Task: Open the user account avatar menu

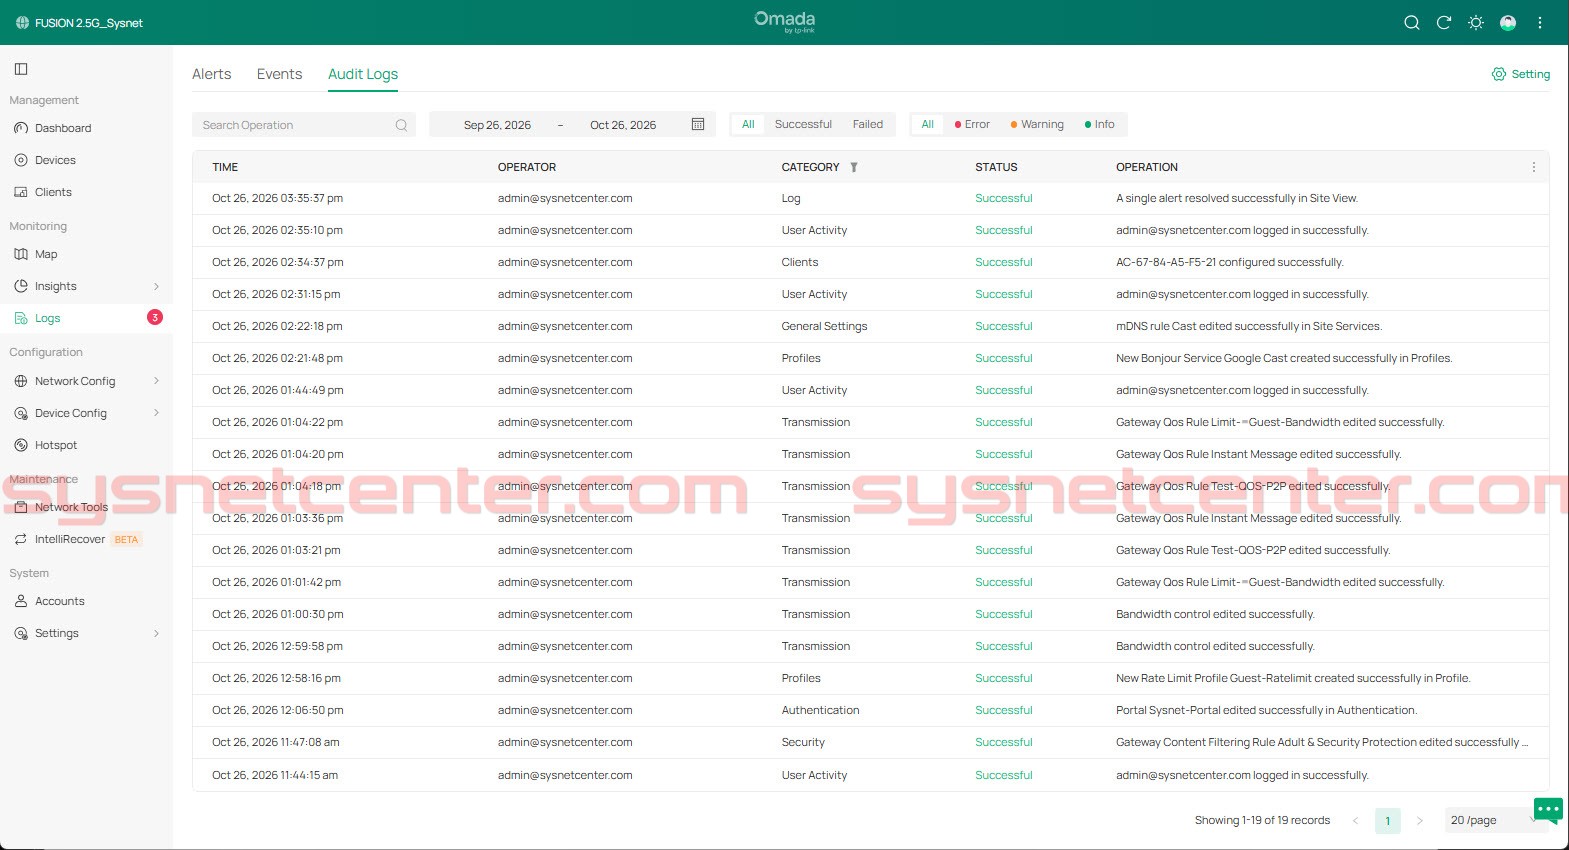Action: coord(1508,23)
